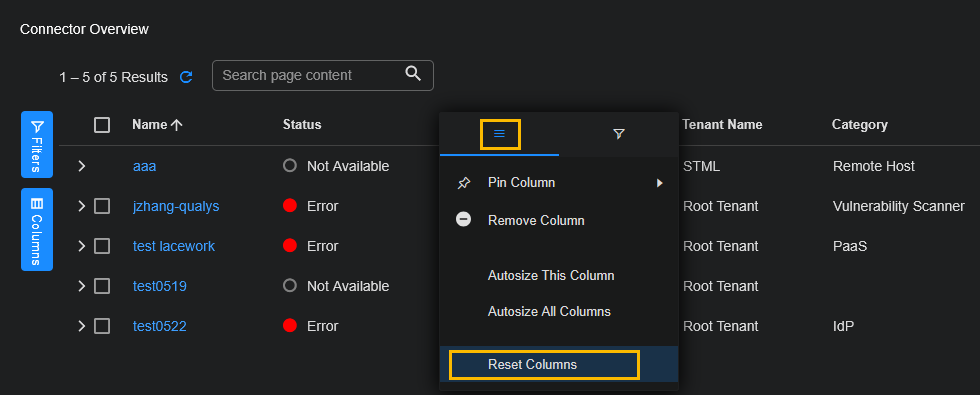Click the Not Available circle icon for aaa

pos(289,166)
